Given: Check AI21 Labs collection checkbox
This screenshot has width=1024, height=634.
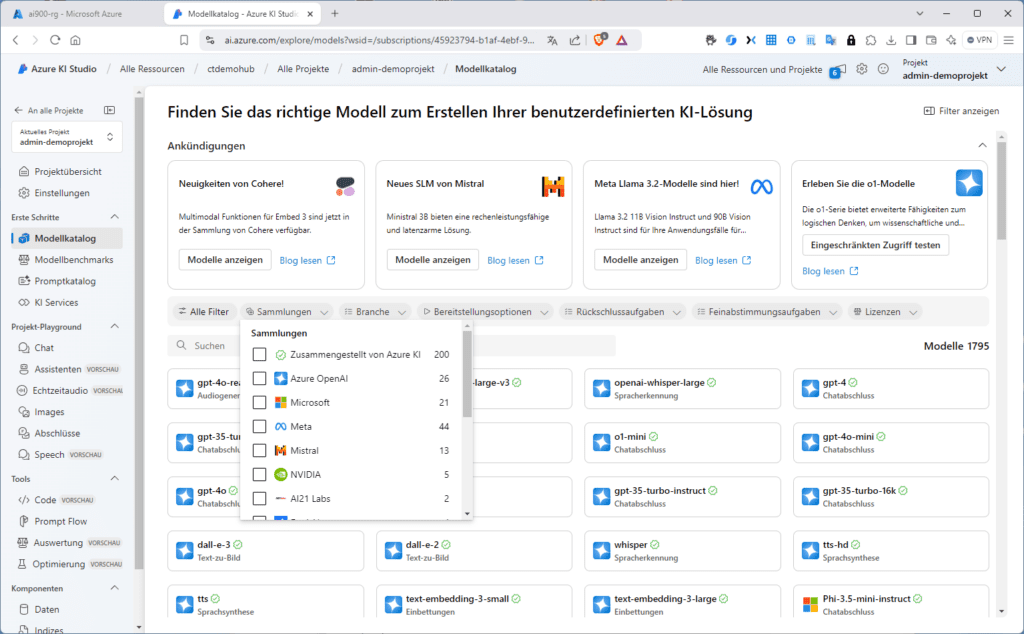Looking at the screenshot, I should click(x=259, y=499).
